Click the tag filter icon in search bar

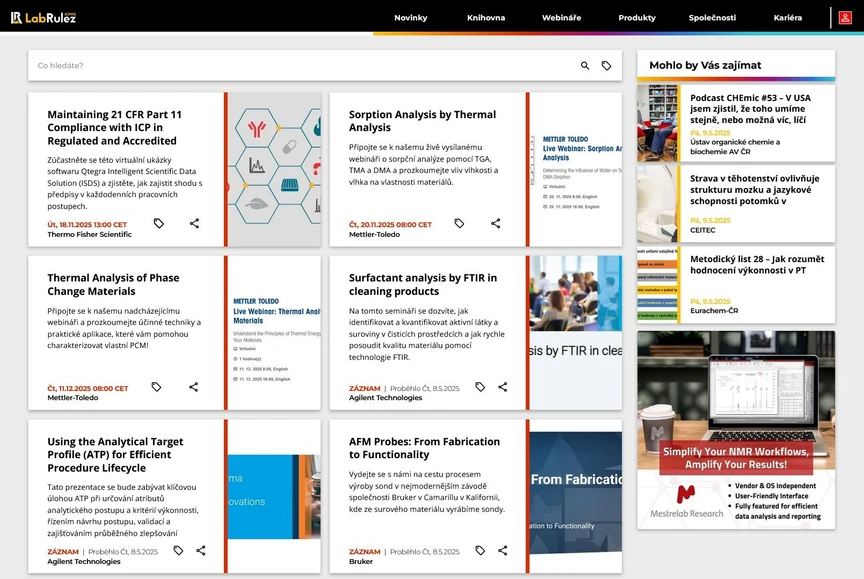606,66
